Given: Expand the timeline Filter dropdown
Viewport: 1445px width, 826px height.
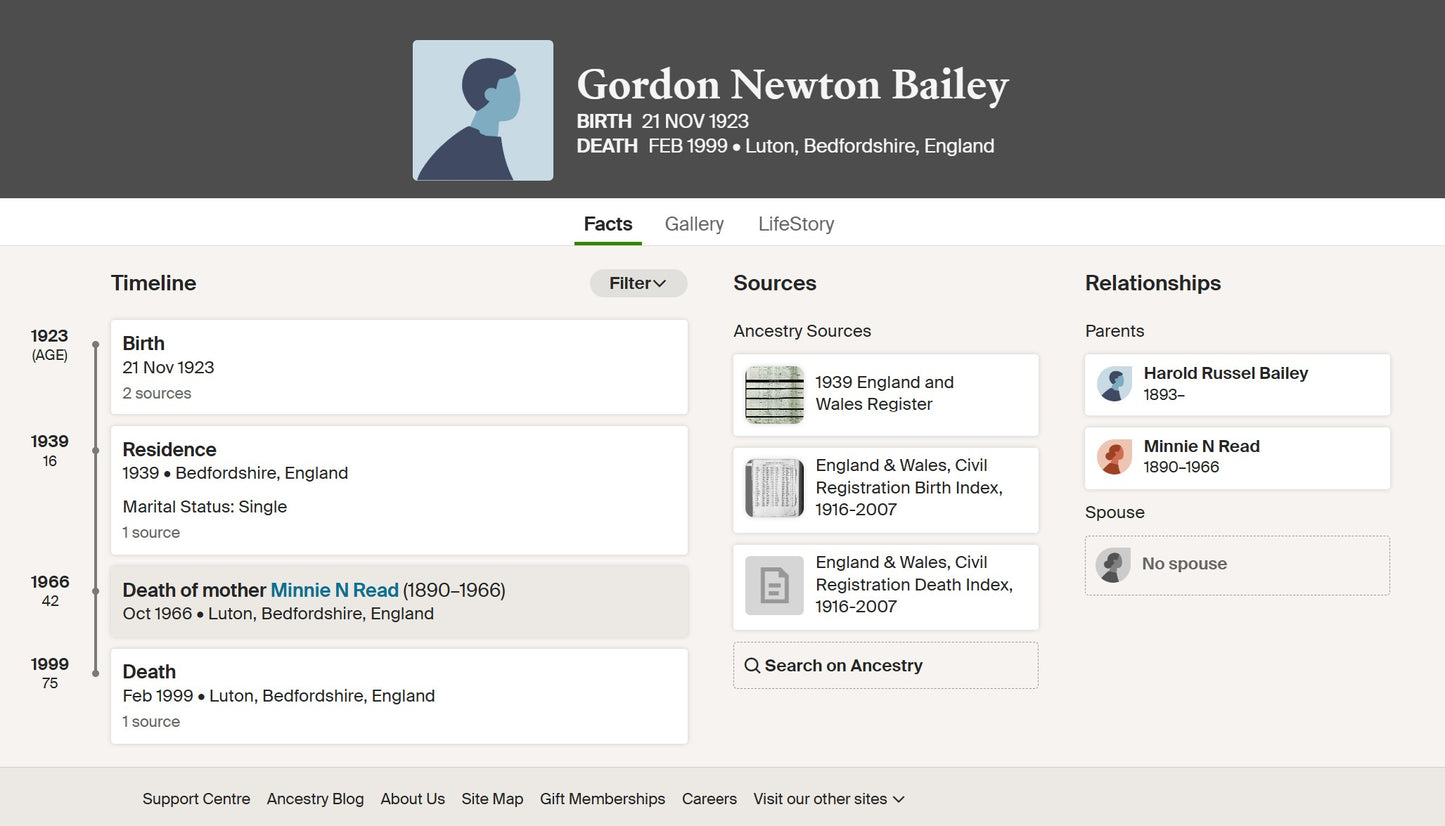Looking at the screenshot, I should tap(638, 283).
